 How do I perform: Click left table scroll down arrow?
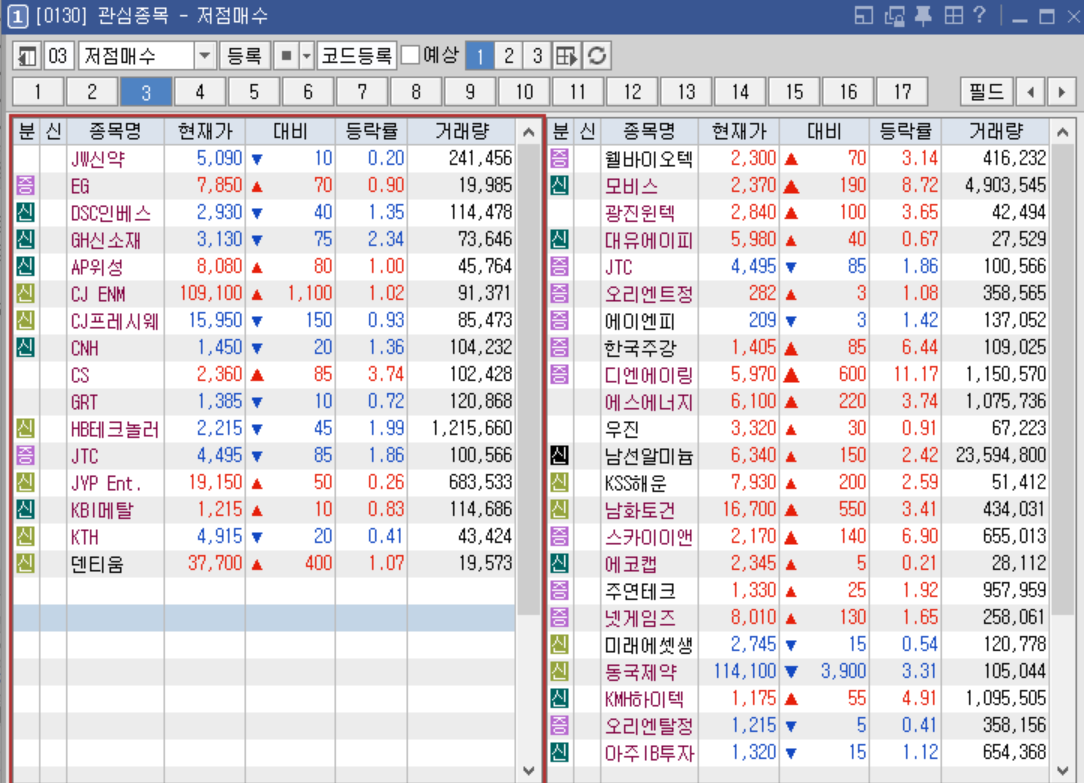point(529,771)
